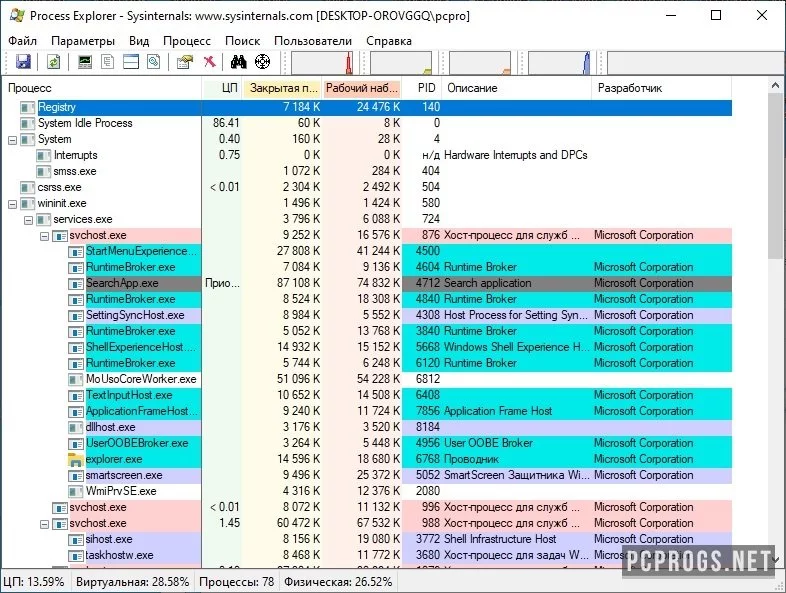Collapse the services.exe tree node
Viewport: 786px width, 593px height.
[29, 220]
